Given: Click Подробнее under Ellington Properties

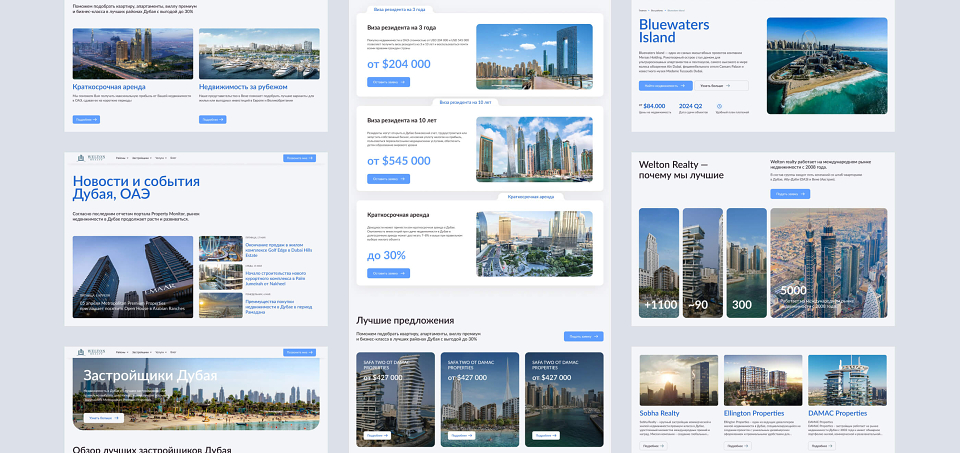Looking at the screenshot, I should point(737,446).
